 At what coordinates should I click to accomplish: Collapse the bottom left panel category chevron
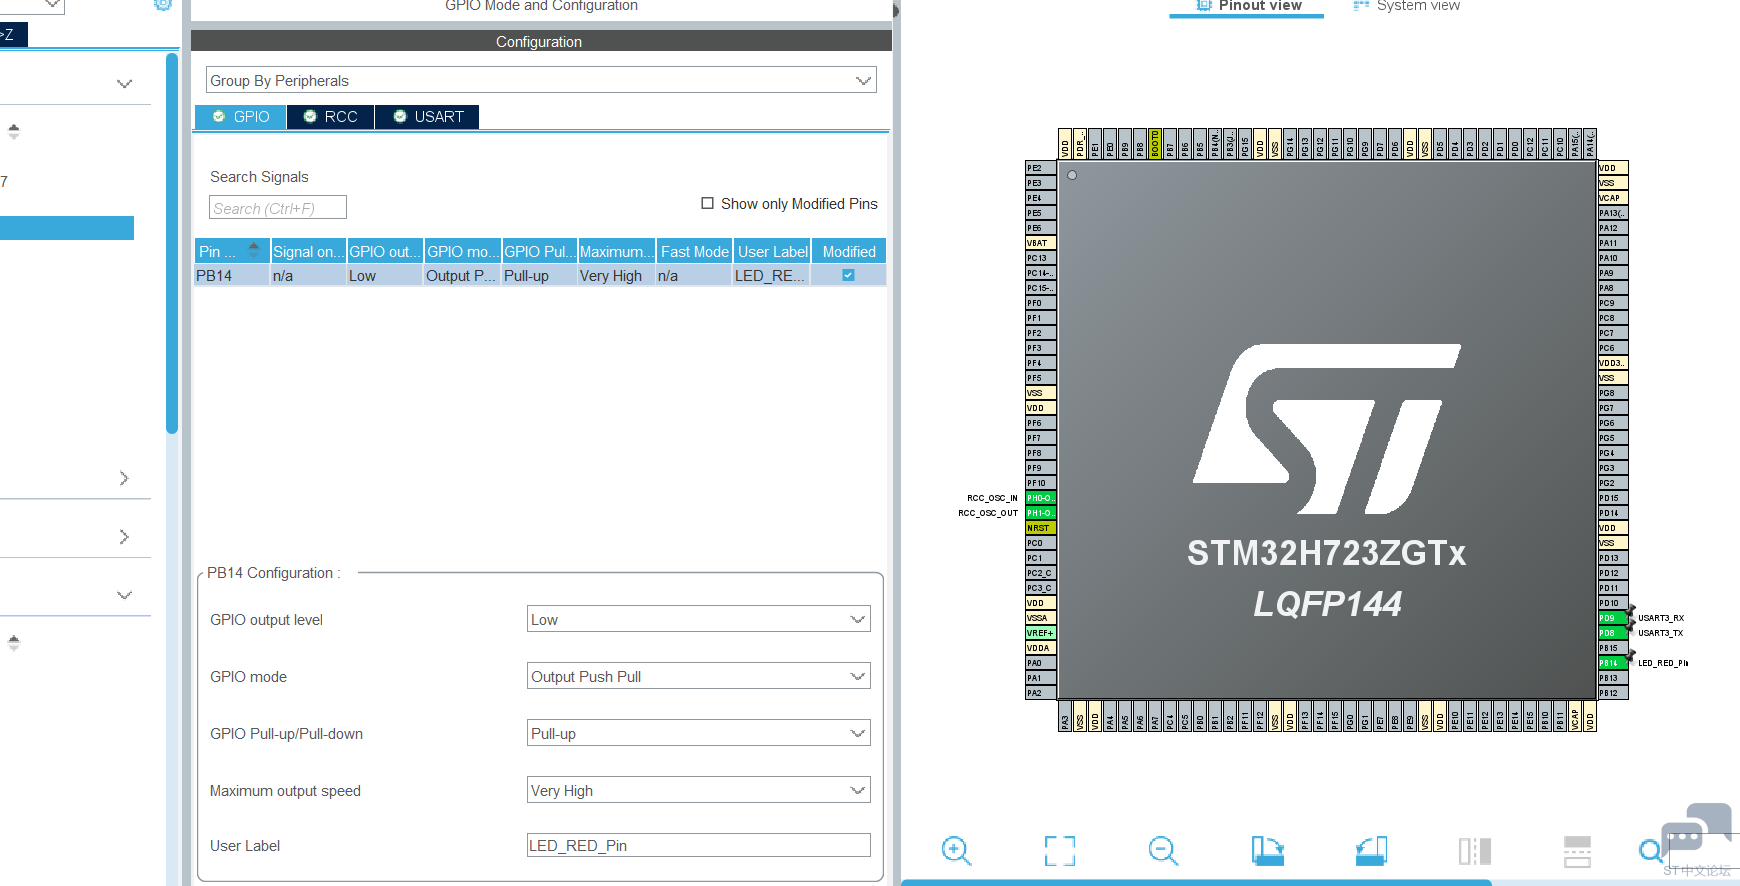tap(124, 595)
